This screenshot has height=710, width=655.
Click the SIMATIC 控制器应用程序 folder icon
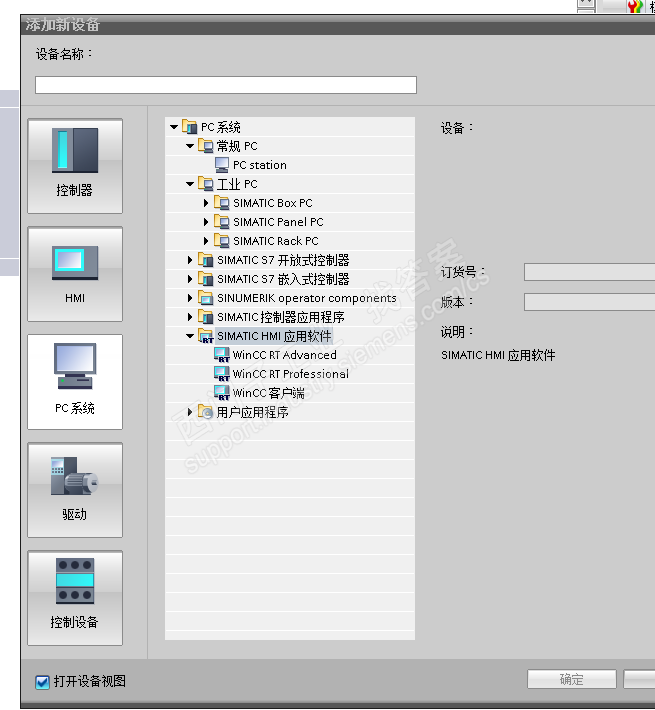coord(206,317)
